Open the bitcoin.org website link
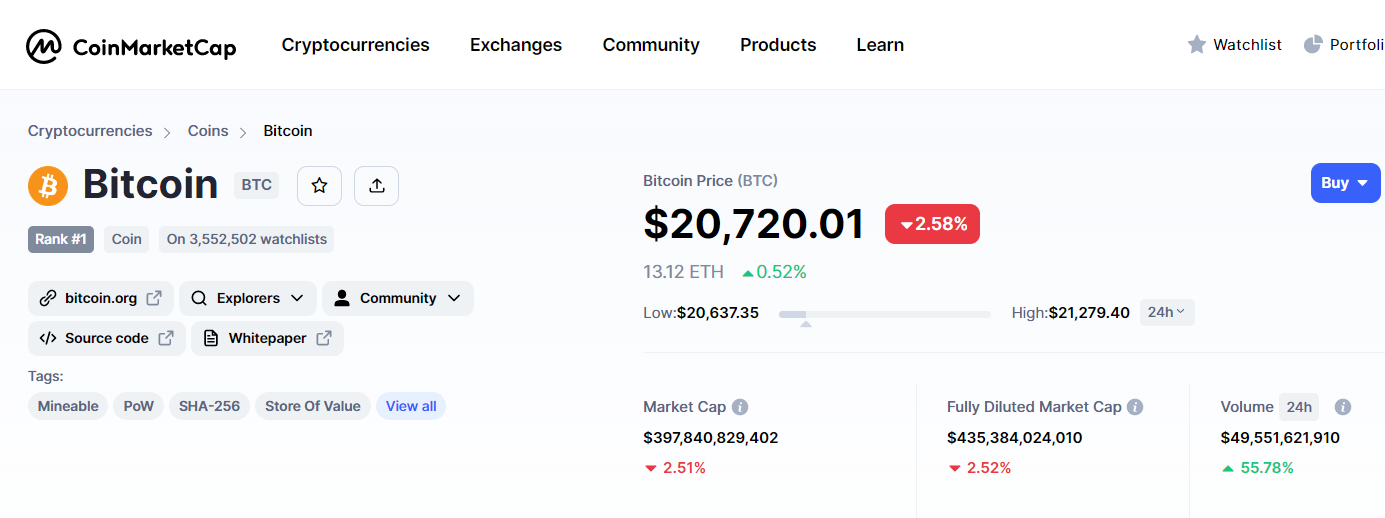1385x518 pixels. tap(101, 298)
